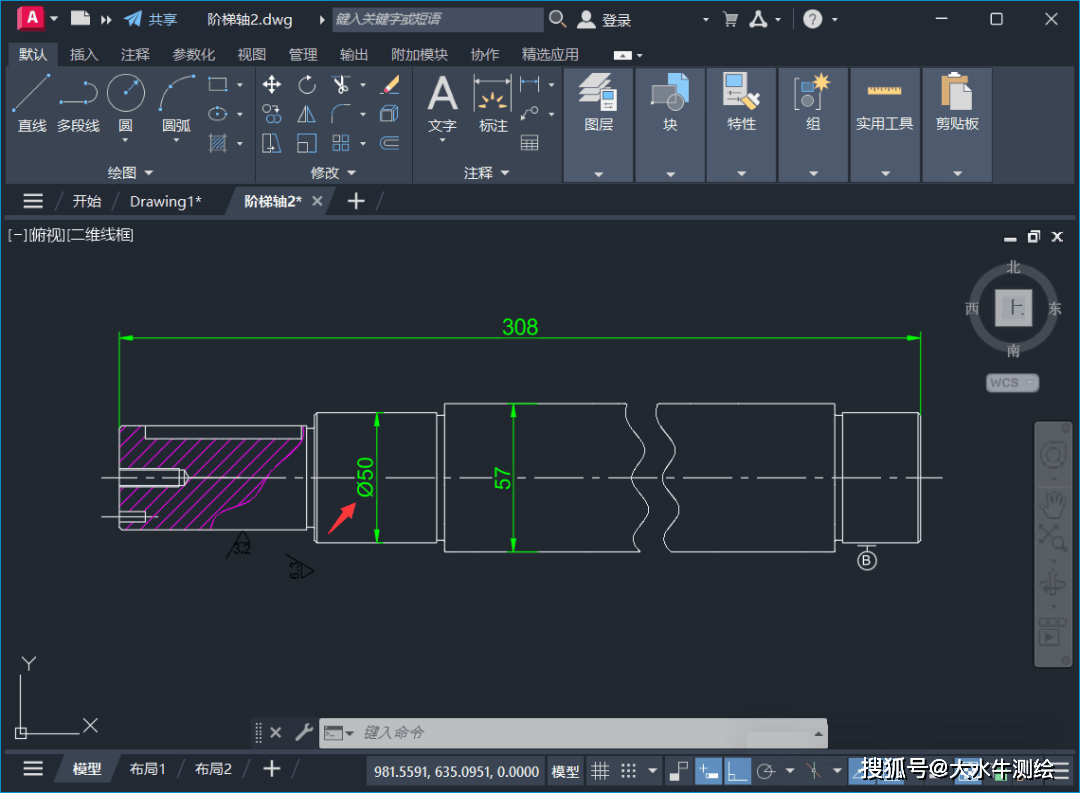This screenshot has height=793, width=1080.
Task: Insert a Table from annotation panel
Action: 530,143
